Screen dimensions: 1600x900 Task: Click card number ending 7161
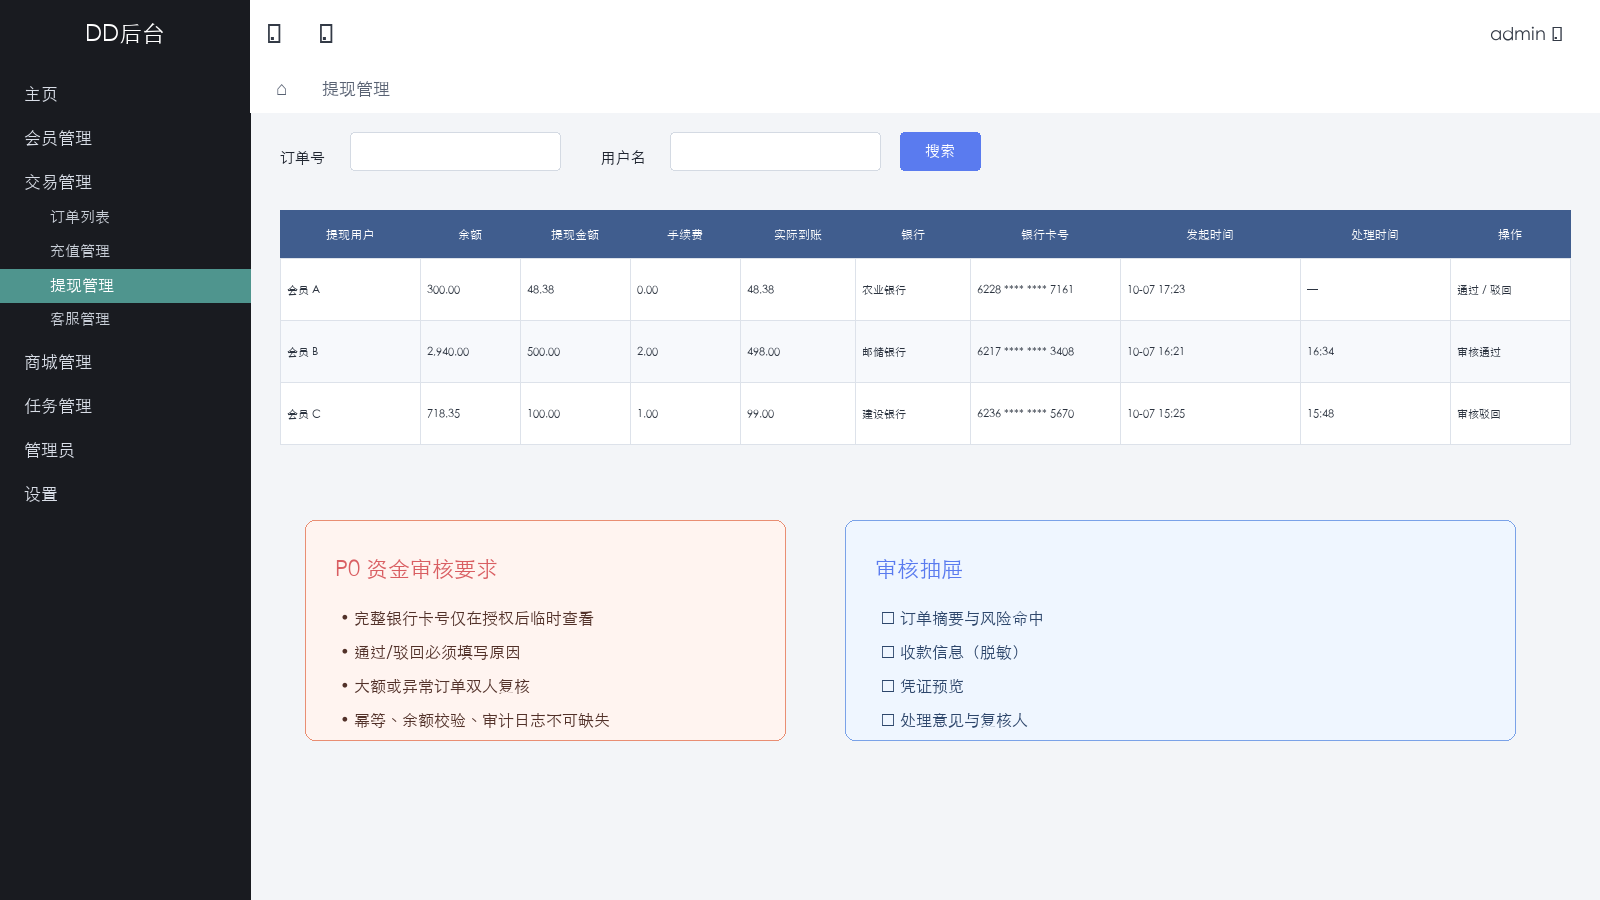tap(1025, 290)
